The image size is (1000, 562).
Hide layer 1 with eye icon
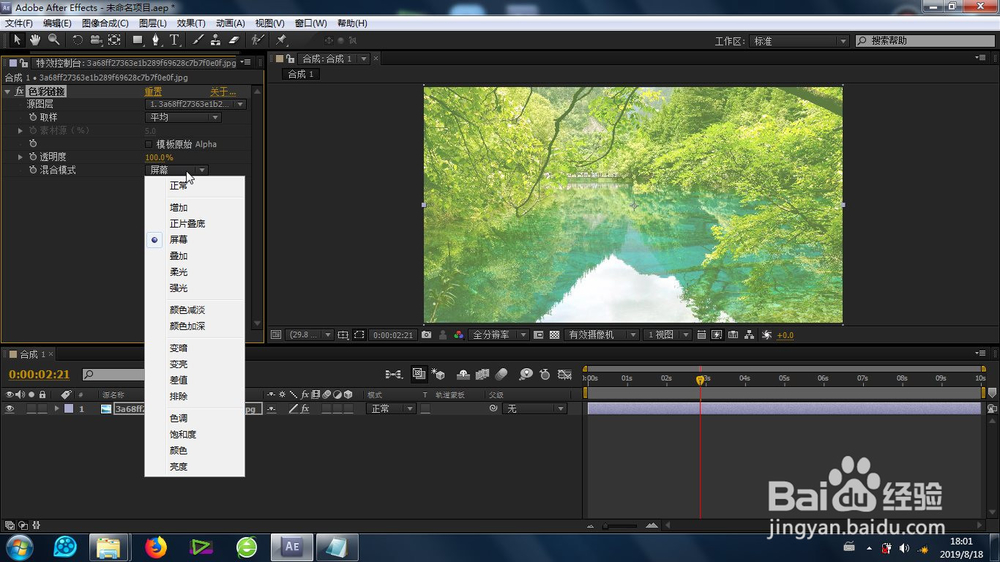click(x=10, y=409)
